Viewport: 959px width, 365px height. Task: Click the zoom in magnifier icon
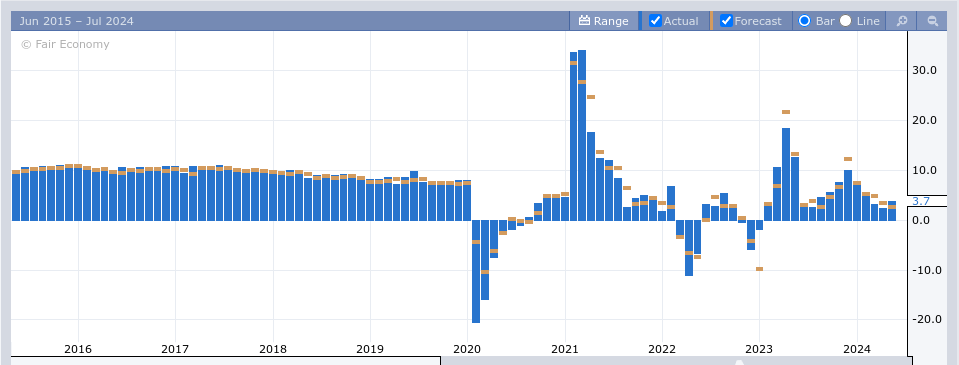[x=902, y=21]
